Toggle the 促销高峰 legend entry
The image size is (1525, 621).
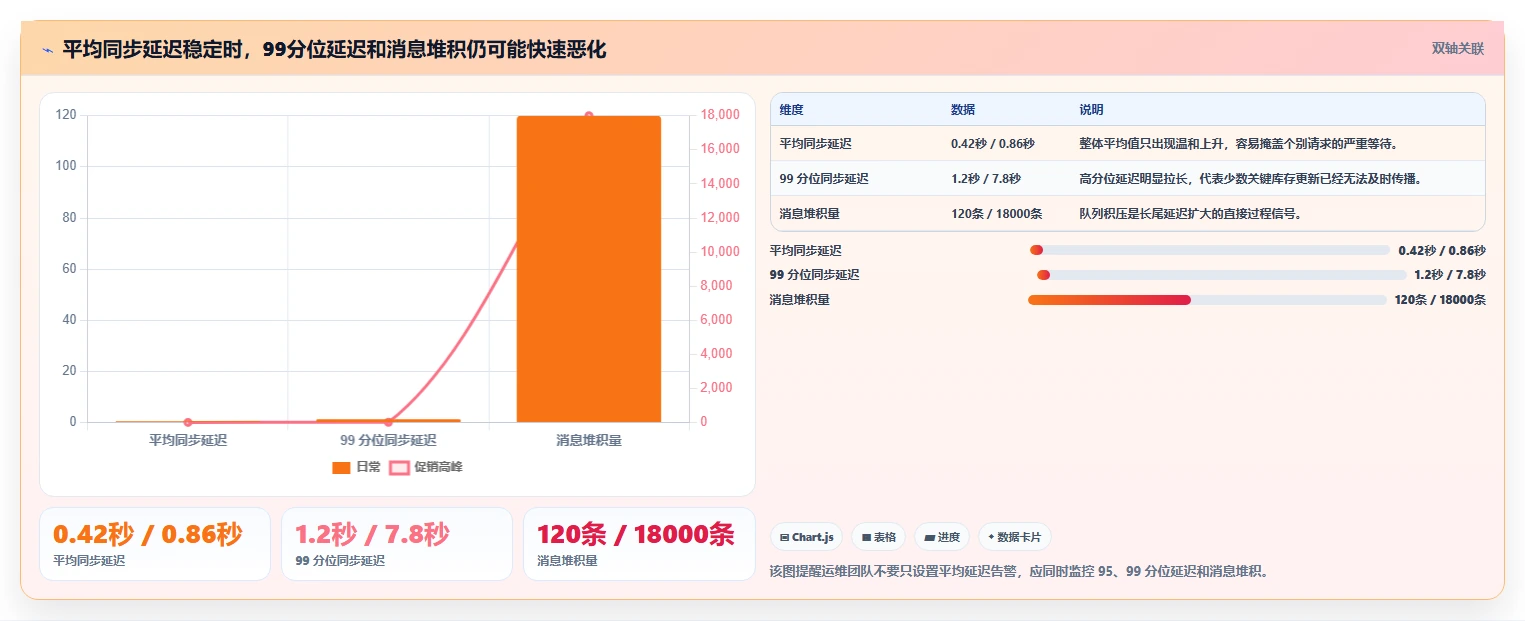426,467
